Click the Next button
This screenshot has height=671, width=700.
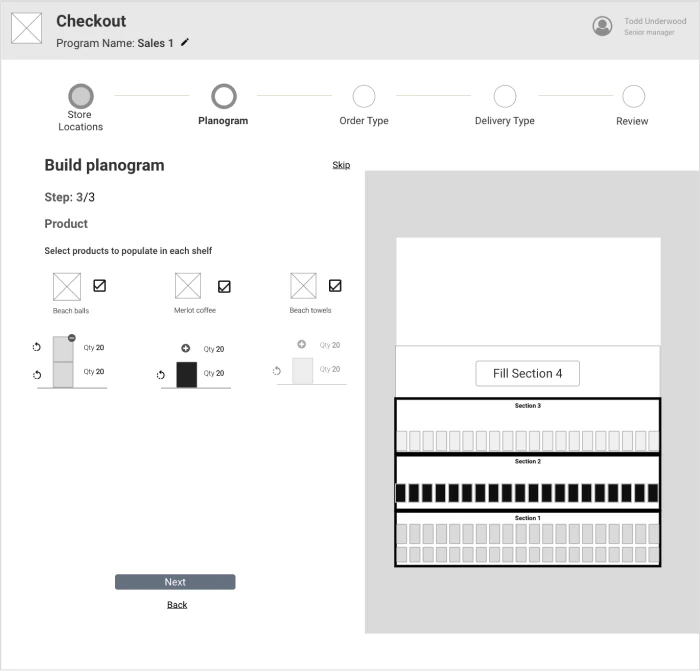(x=175, y=582)
